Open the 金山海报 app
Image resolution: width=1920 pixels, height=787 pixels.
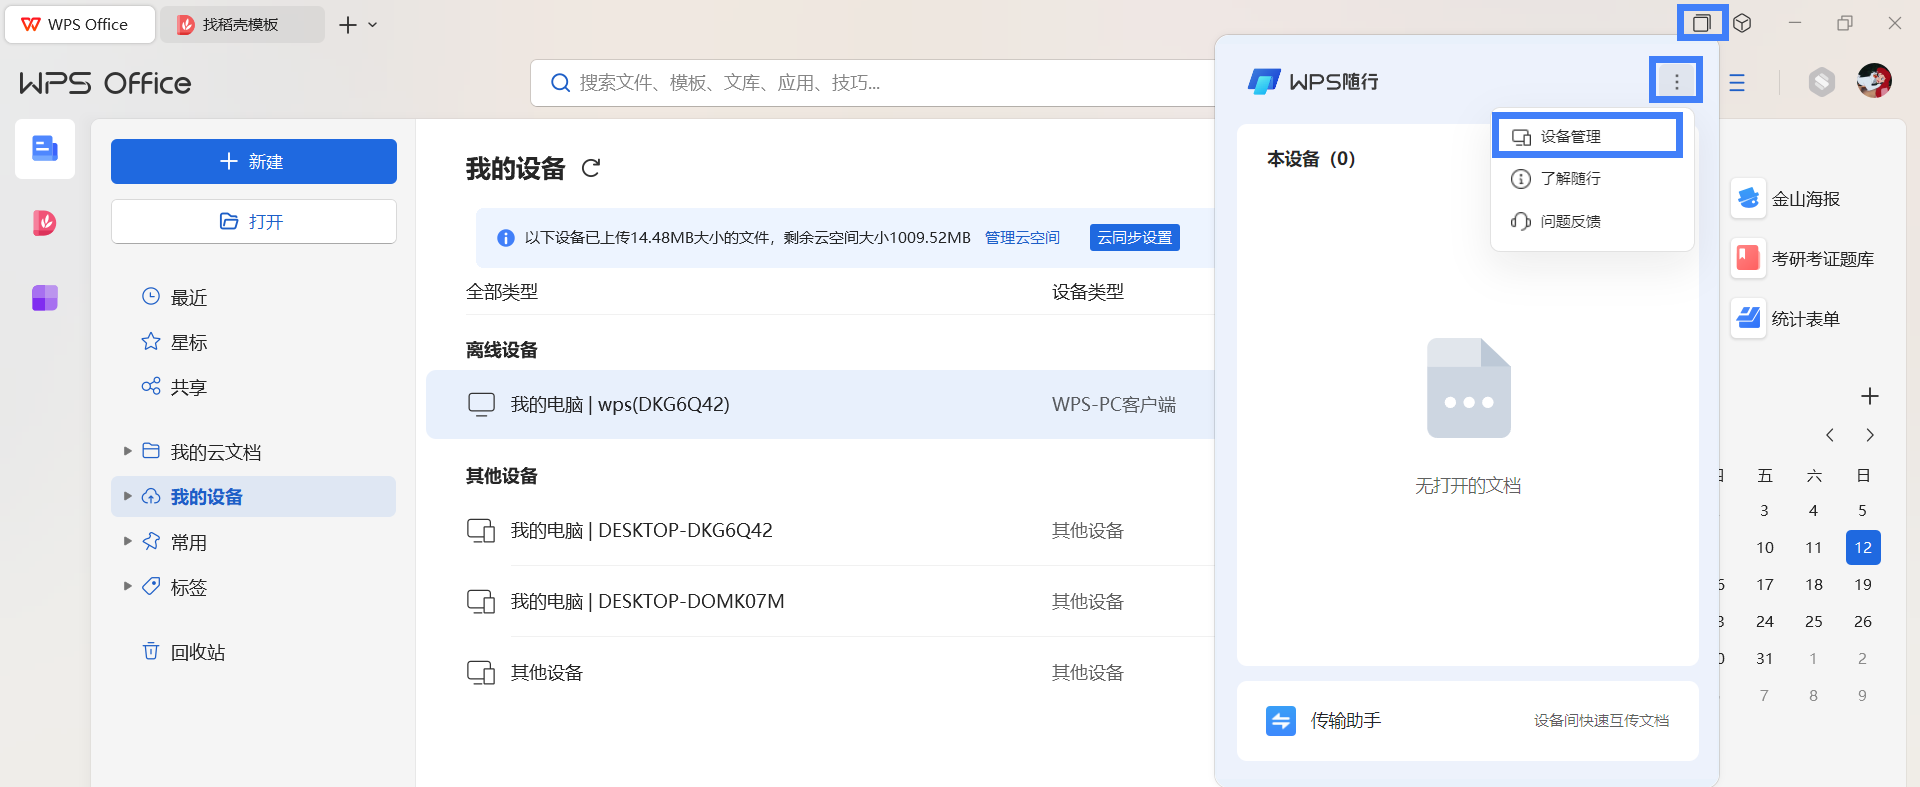1787,199
